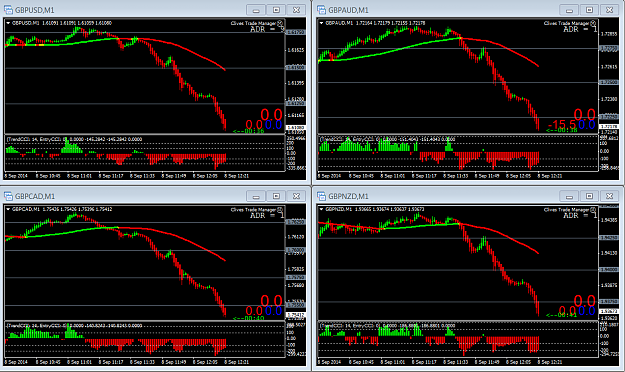Screen dimensions: 625x372
Task: Select the GBPAUD,M1 window title text
Action: [348, 10]
